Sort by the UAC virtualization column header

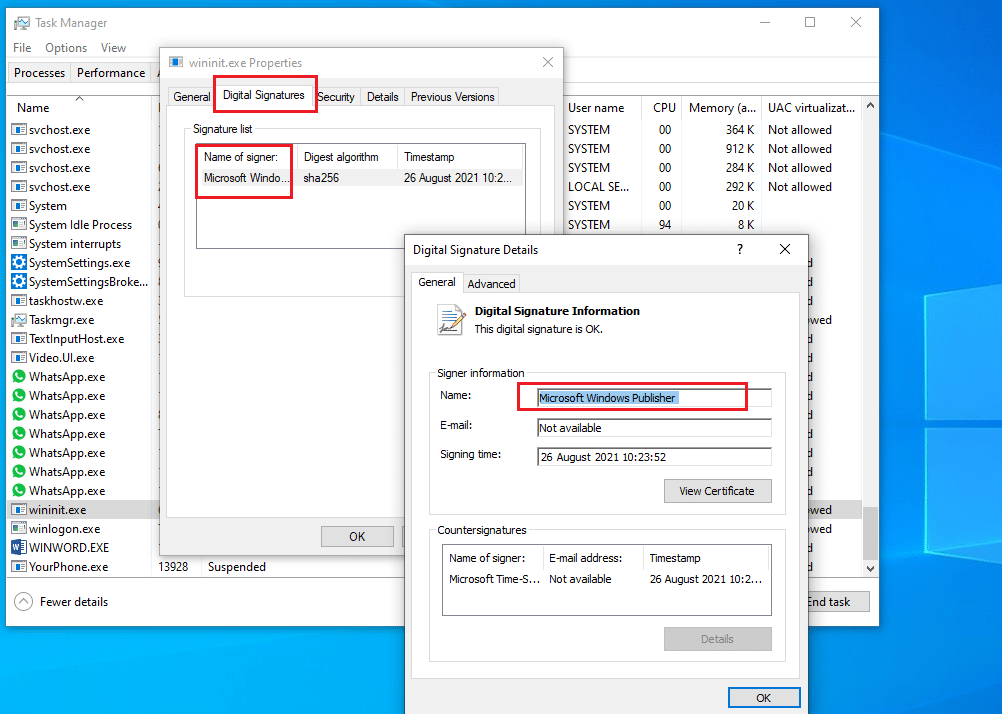point(812,108)
